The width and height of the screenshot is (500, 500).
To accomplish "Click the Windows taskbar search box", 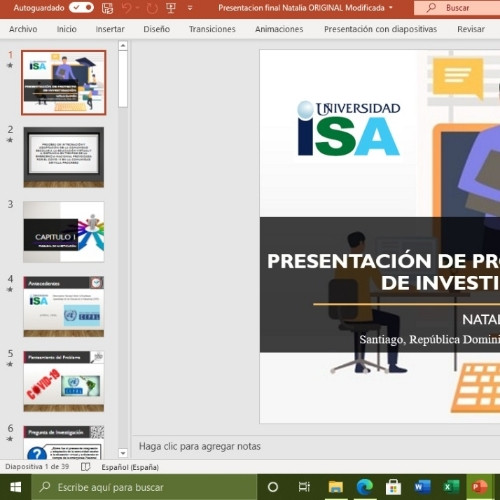I will tap(144, 487).
